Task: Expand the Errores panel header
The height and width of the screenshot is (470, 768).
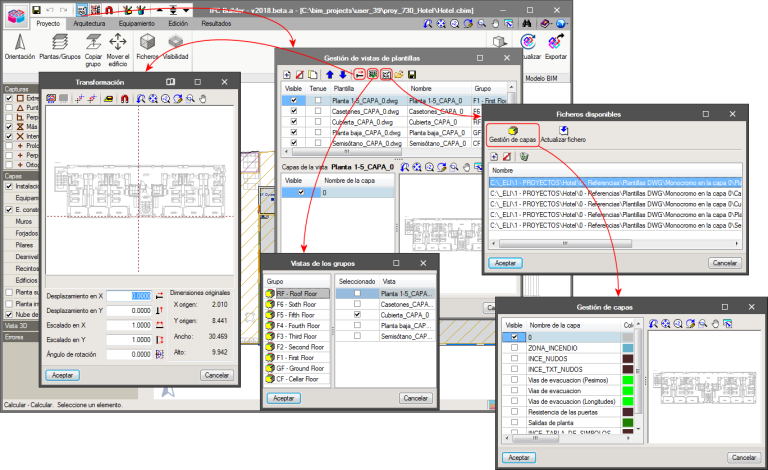Action: 21,337
